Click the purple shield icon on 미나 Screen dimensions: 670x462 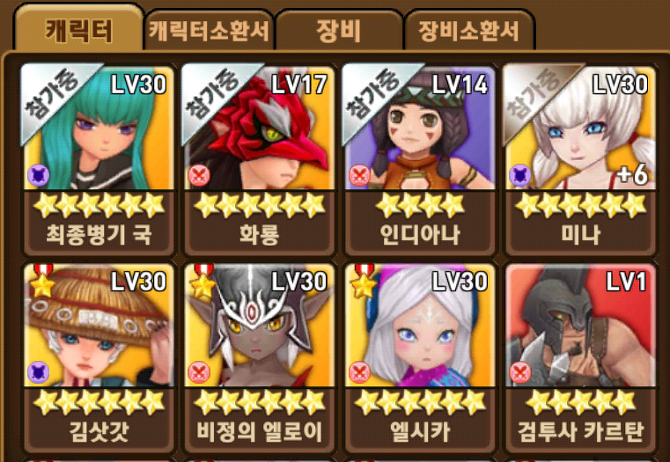coord(520,175)
